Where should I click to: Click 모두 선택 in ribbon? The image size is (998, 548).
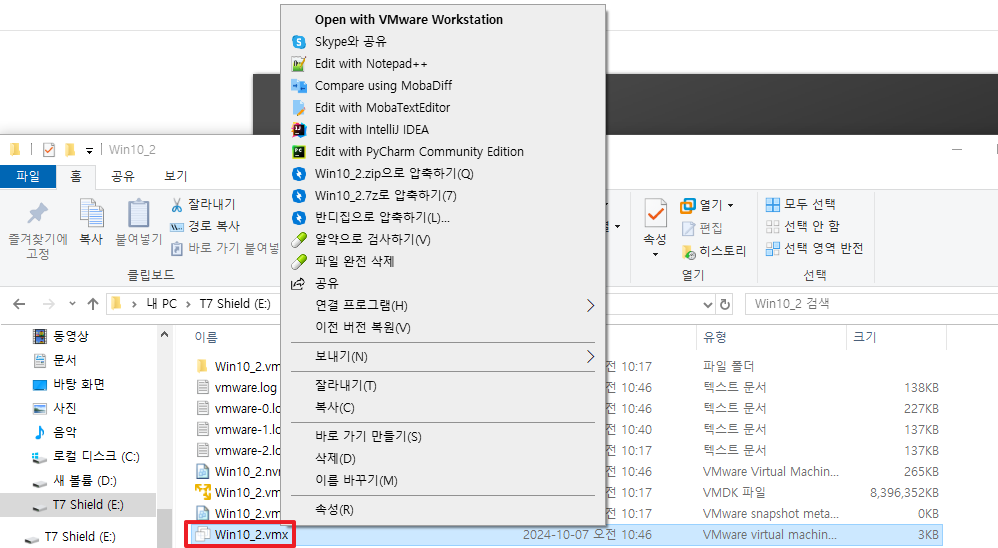click(x=801, y=204)
